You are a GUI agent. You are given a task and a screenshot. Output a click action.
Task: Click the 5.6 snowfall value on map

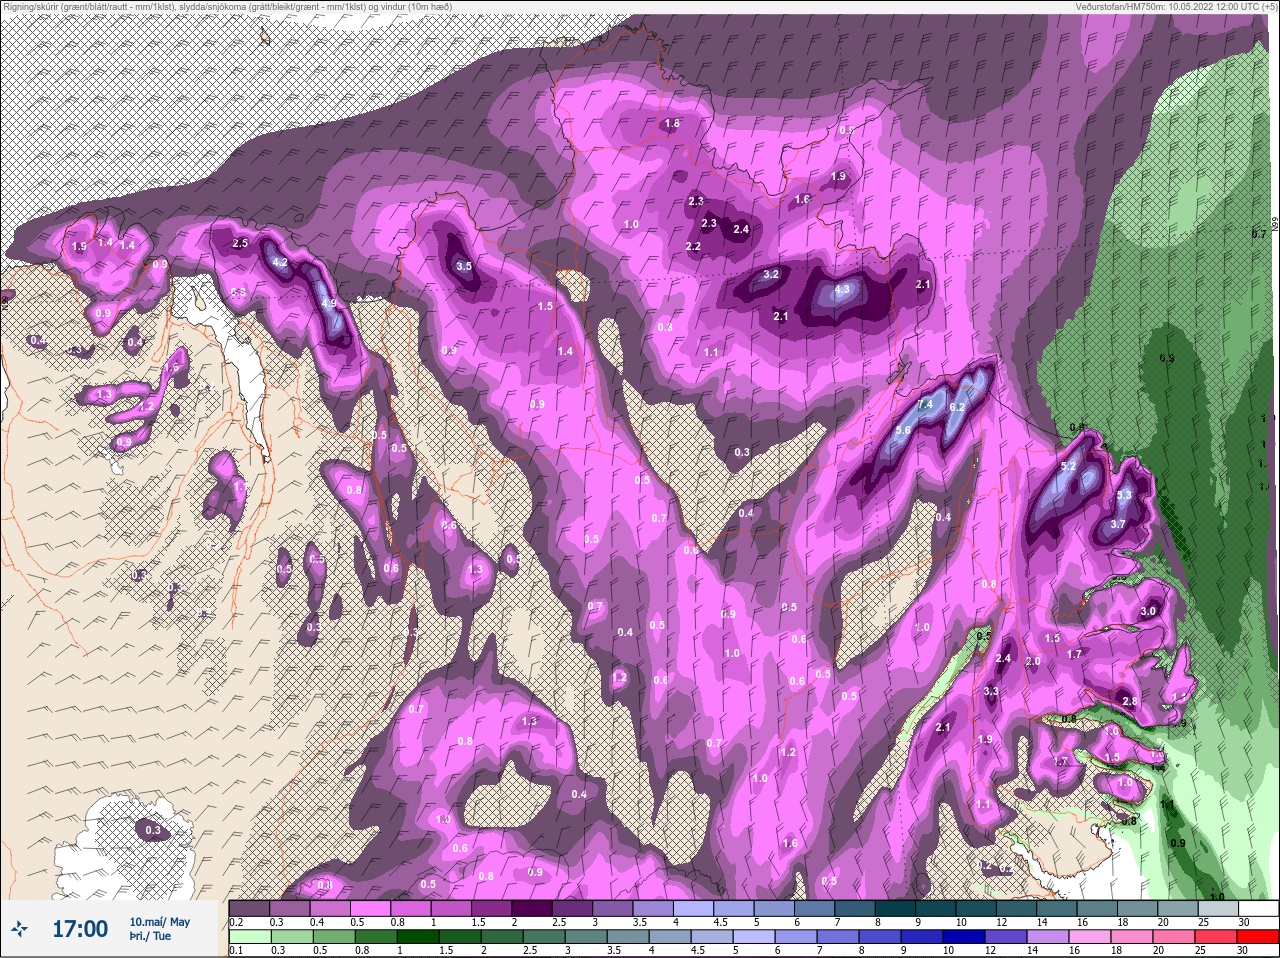click(x=903, y=430)
